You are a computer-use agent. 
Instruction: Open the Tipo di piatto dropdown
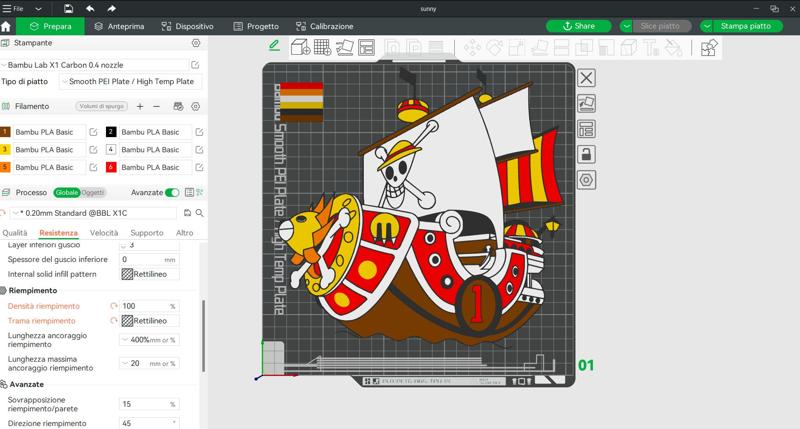tap(131, 81)
